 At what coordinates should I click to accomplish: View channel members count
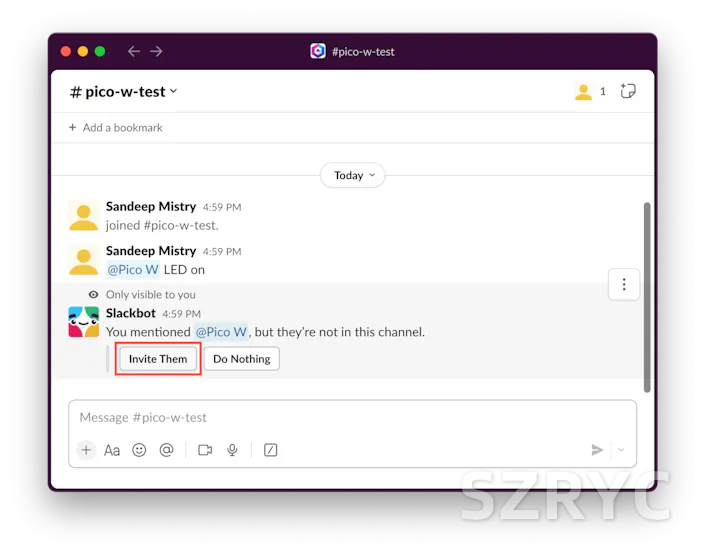click(x=590, y=92)
